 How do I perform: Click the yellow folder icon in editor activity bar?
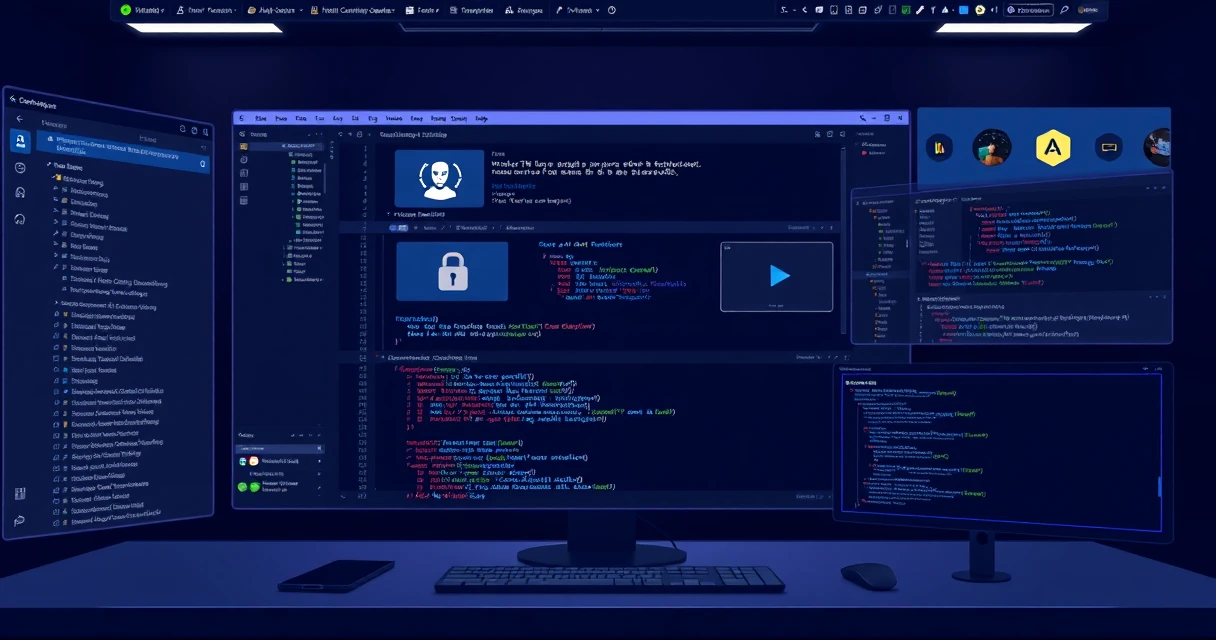tap(243, 147)
